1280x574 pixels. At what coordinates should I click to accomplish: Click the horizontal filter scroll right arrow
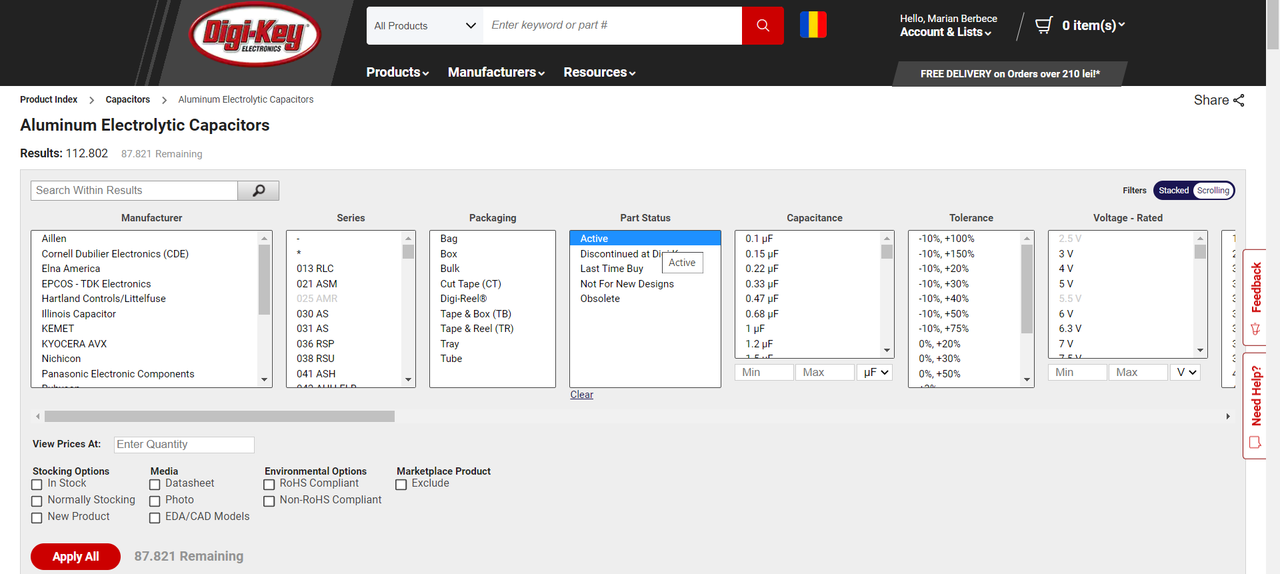tap(1228, 416)
